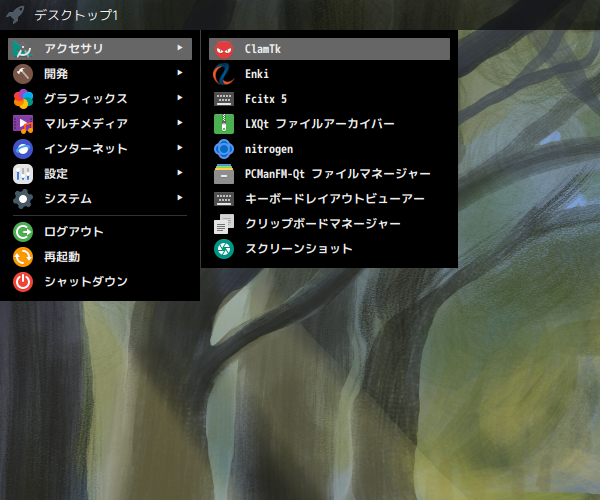Open the インターネット menu category
600x500 pixels.
point(100,149)
